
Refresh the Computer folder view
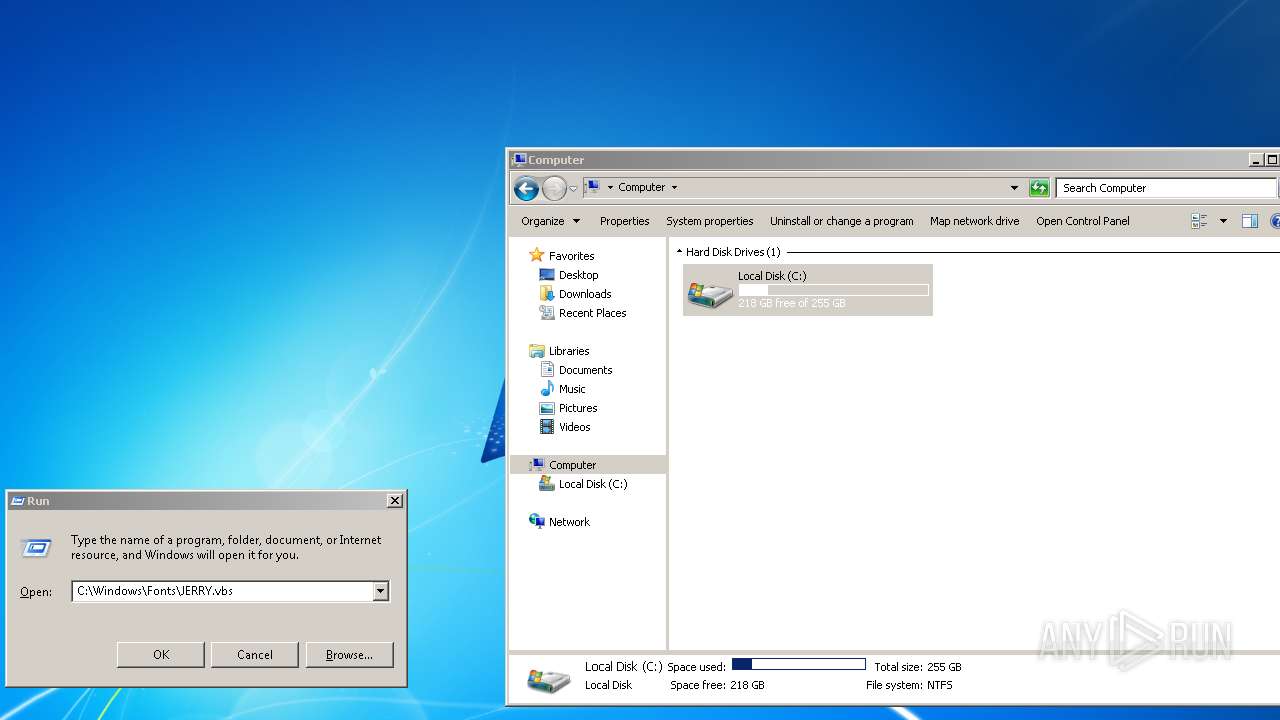click(1039, 188)
